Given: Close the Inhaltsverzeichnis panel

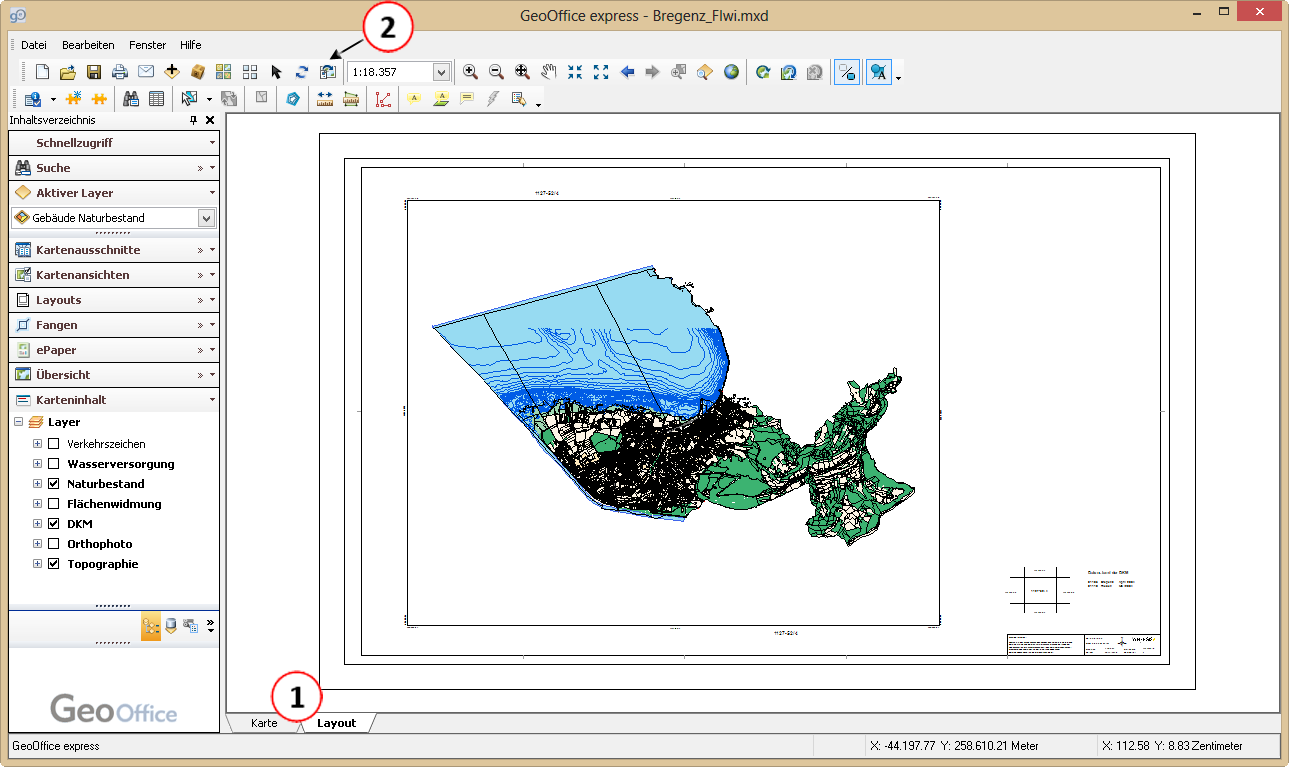Looking at the screenshot, I should 210,120.
